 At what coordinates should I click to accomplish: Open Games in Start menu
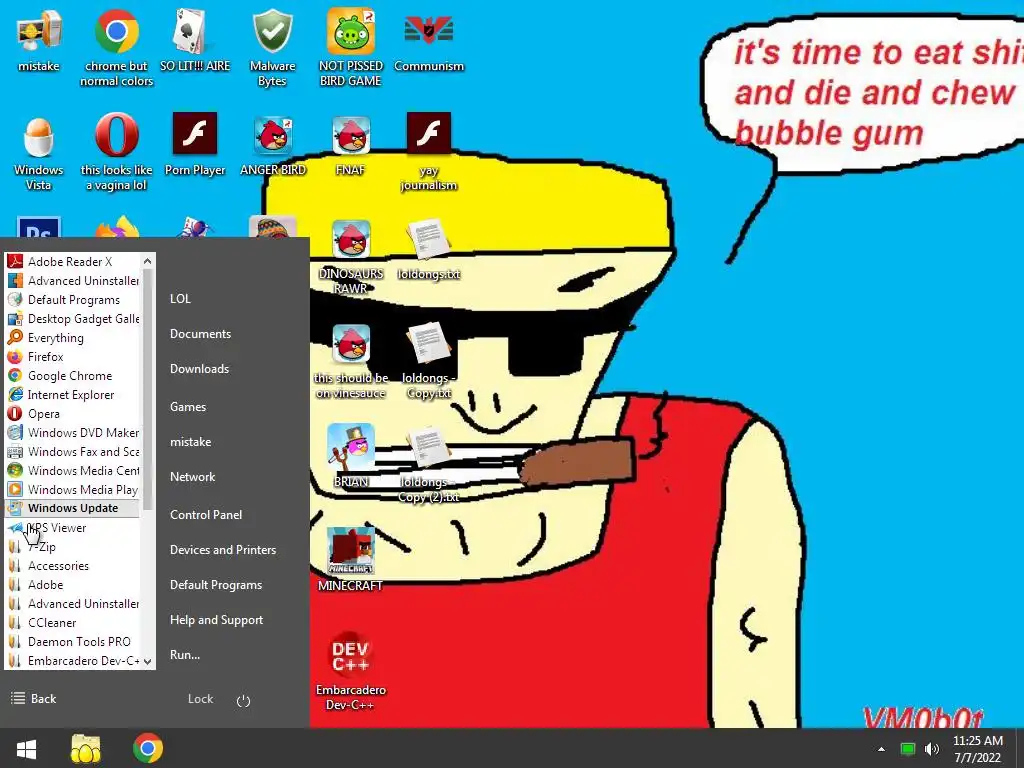(188, 407)
